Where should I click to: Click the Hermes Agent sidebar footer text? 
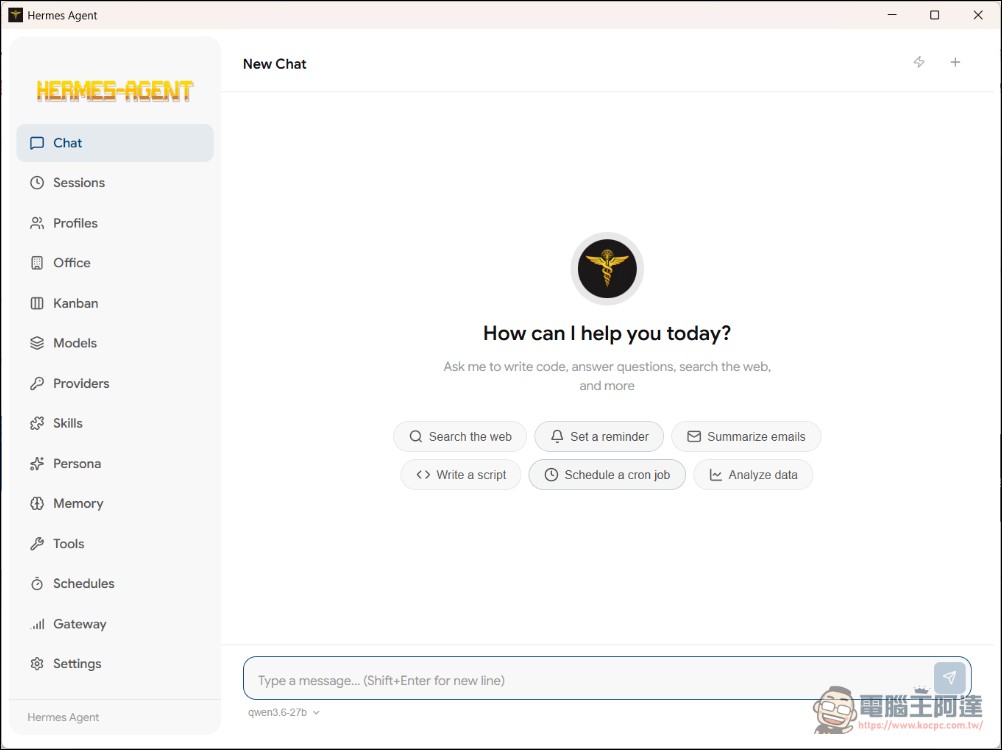click(63, 717)
